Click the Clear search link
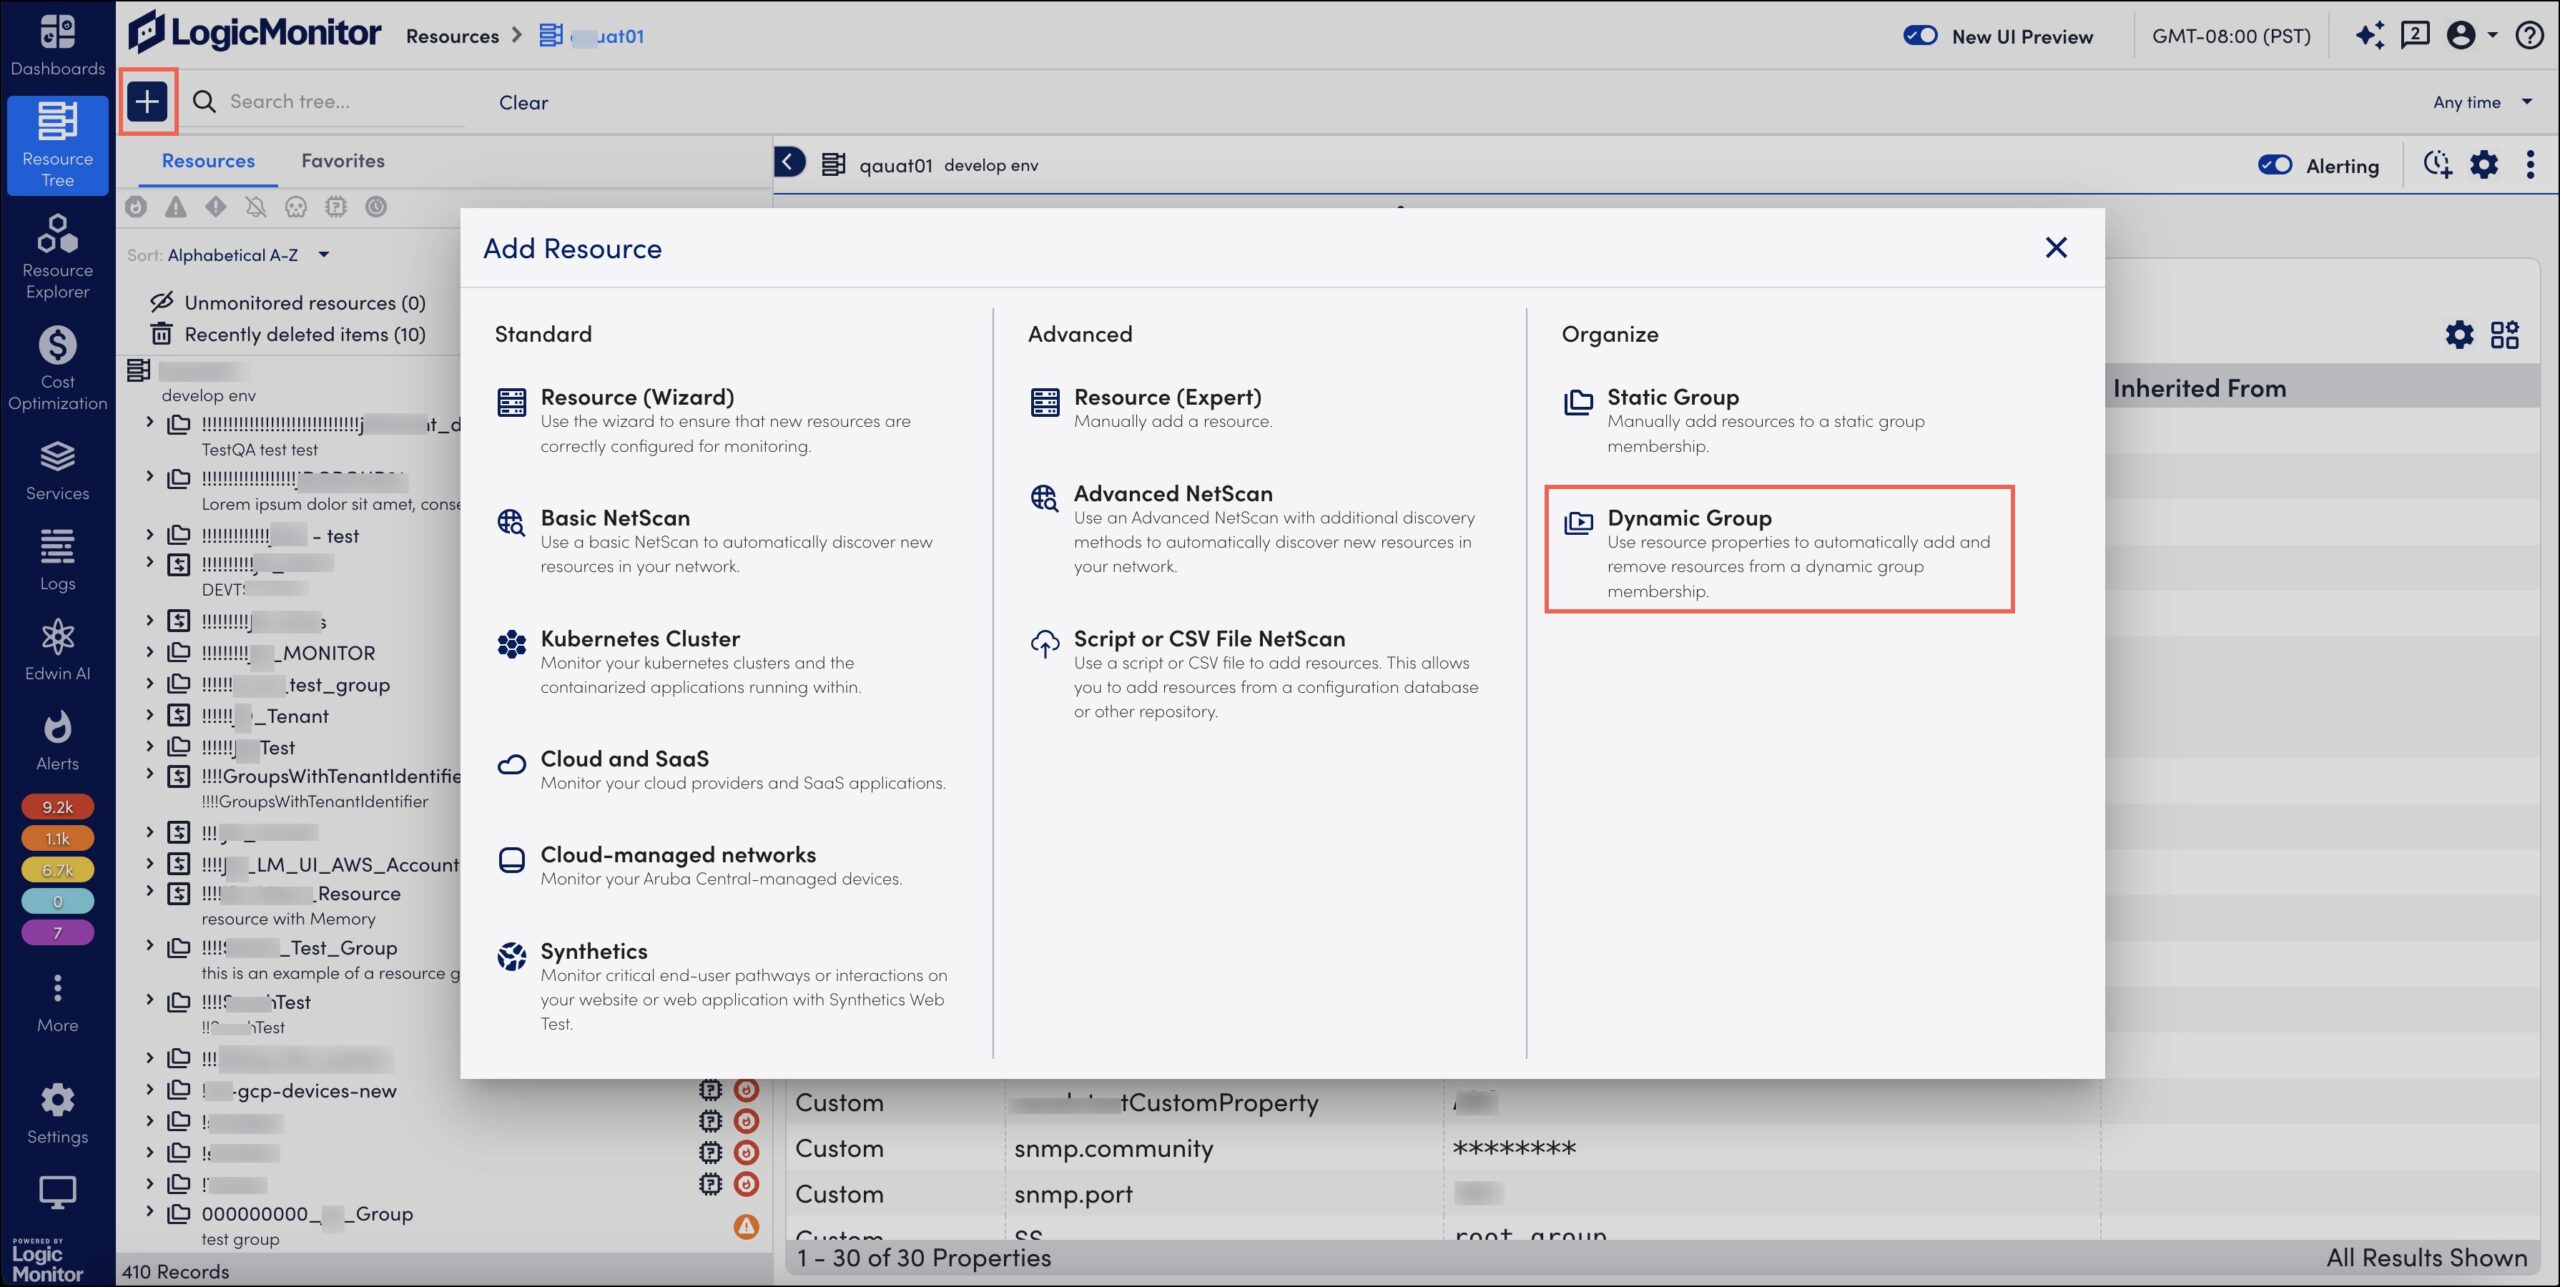2560x1287 pixels. pos(523,102)
